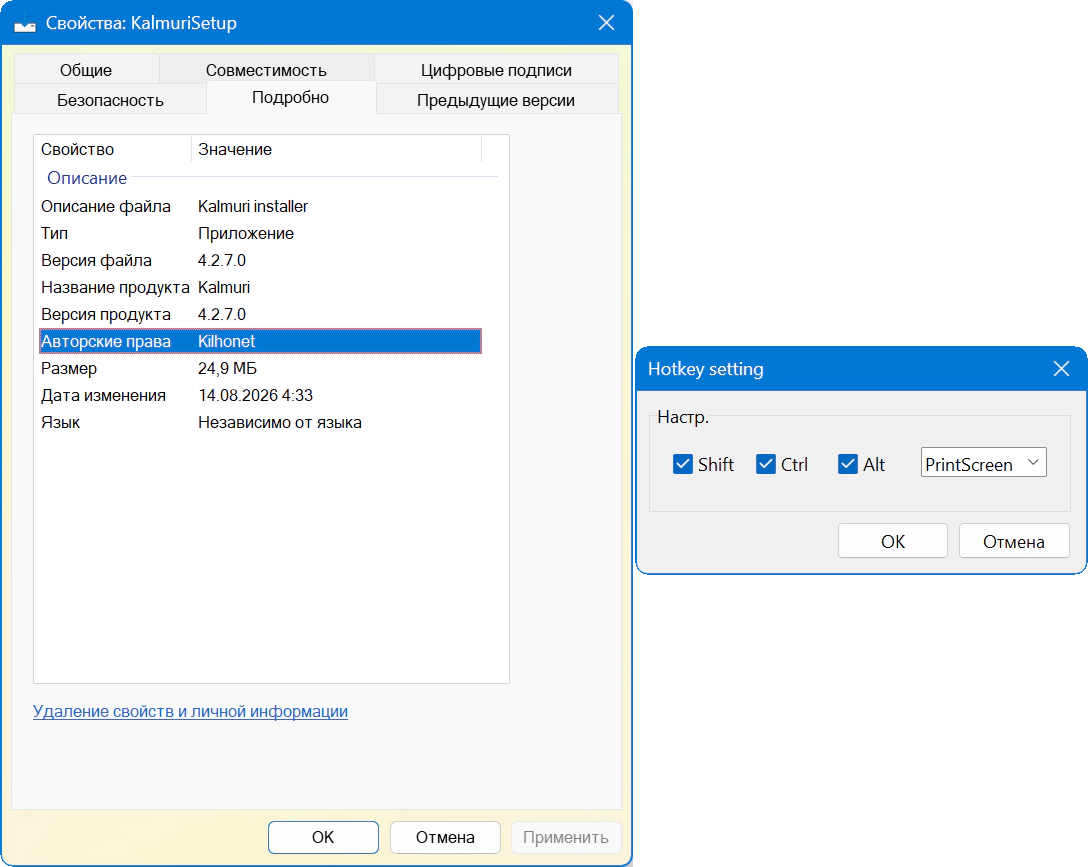
Task: Click the Kalmuri installer value
Action: pos(253,206)
